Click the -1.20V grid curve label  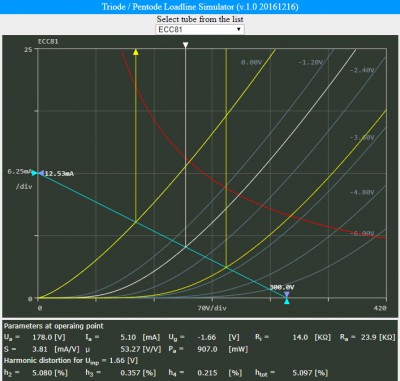(310, 62)
